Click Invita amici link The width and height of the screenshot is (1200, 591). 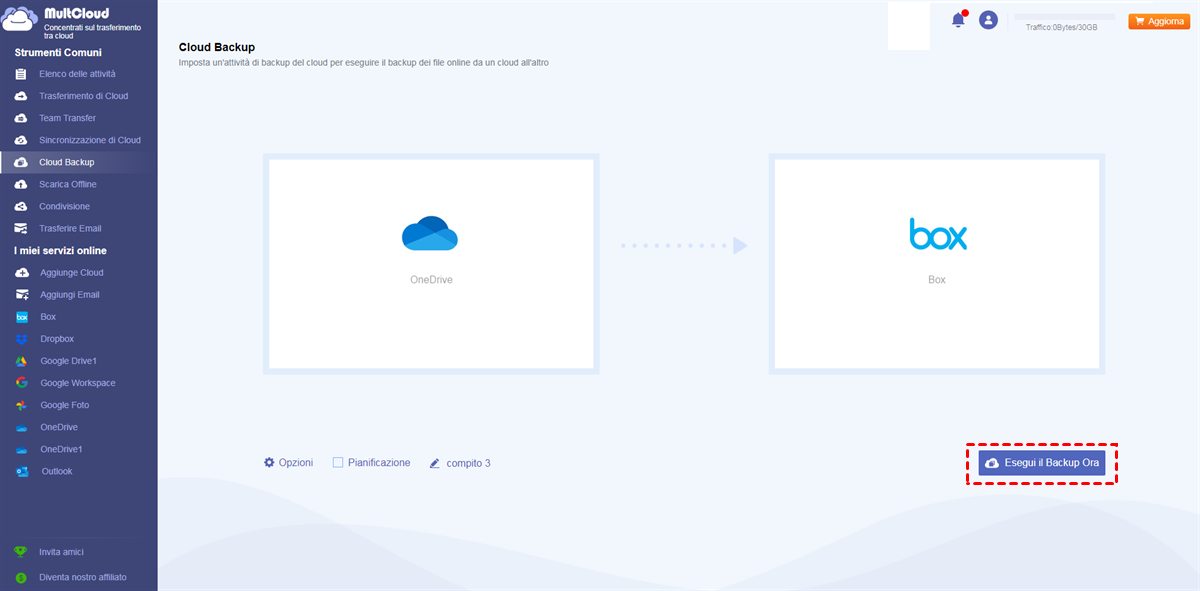point(61,551)
